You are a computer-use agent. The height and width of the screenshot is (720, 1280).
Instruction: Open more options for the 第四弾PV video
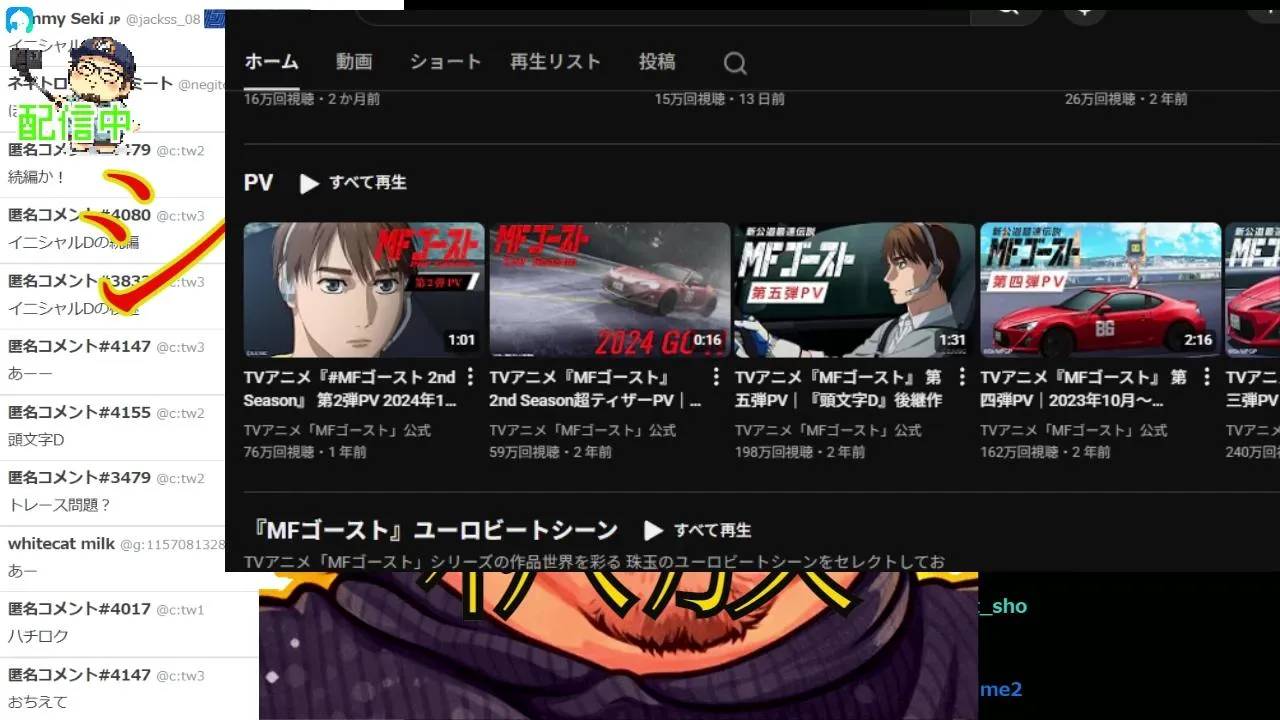(1207, 377)
